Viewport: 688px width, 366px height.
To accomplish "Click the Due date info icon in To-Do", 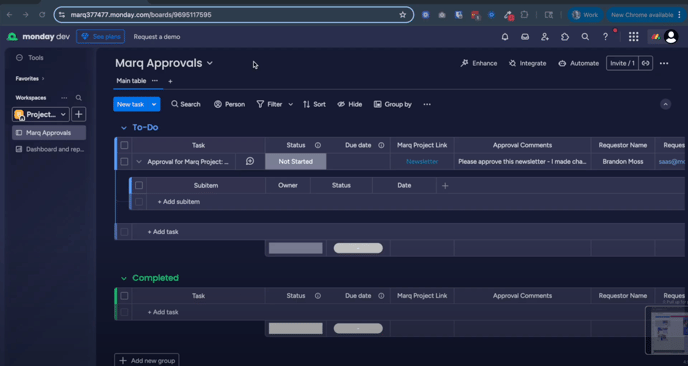I will 381,145.
